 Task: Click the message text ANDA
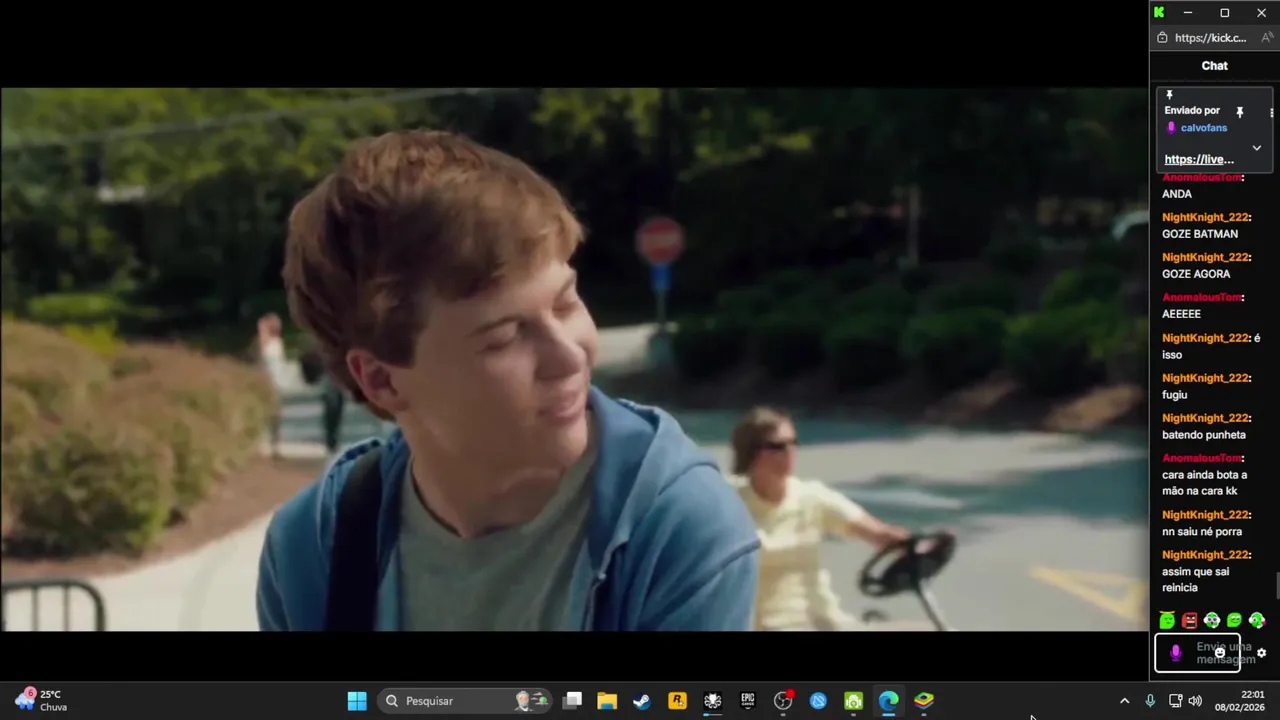click(x=1177, y=194)
